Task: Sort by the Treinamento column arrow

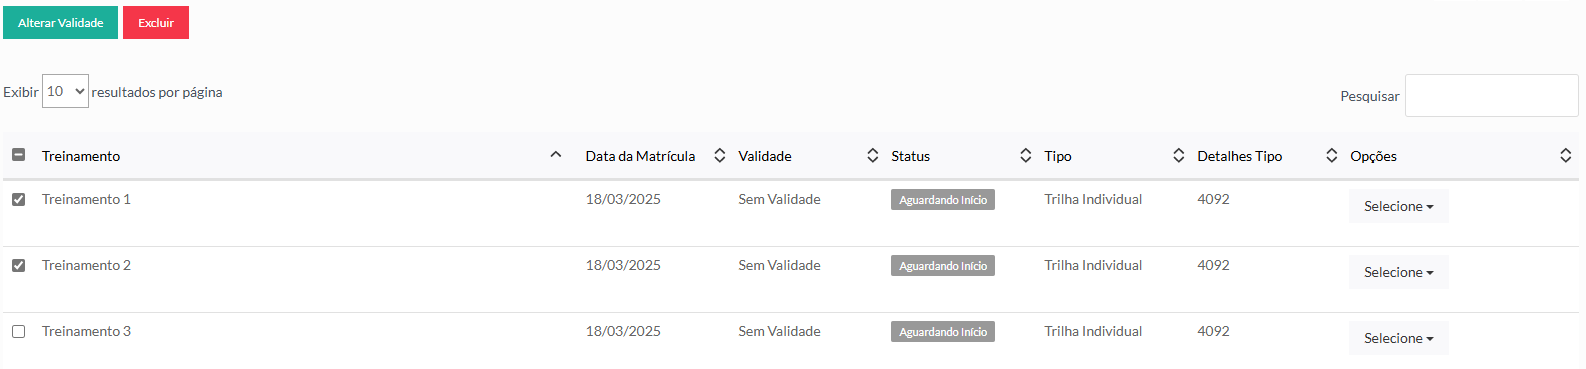Action: 556,155
